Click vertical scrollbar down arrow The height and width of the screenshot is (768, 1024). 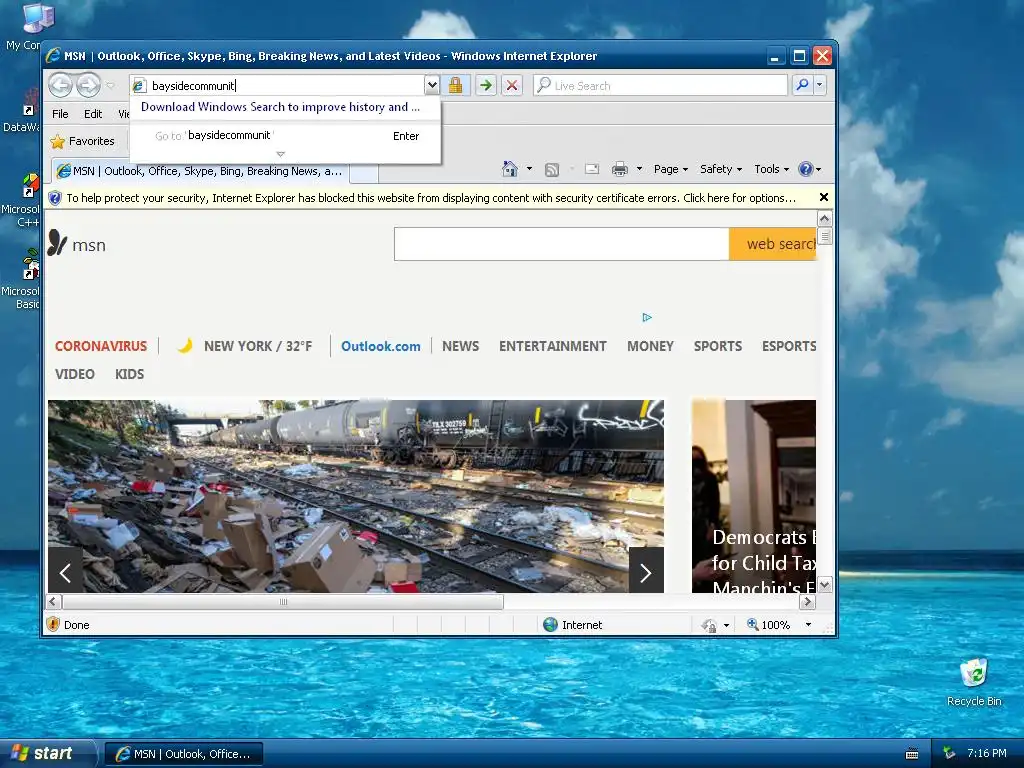825,585
